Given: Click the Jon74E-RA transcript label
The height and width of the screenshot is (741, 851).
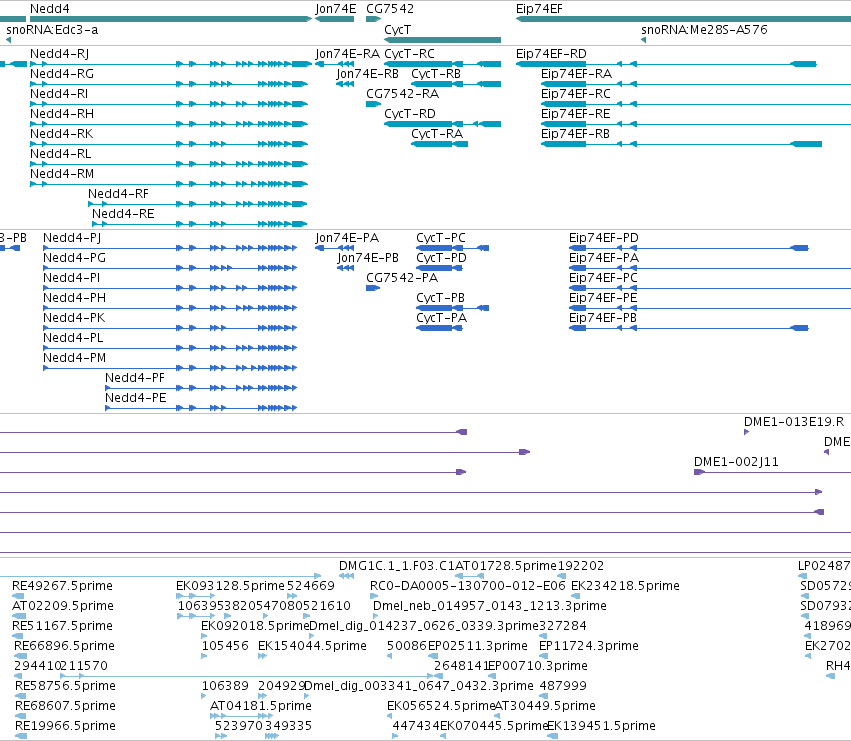Looking at the screenshot, I should 347,54.
